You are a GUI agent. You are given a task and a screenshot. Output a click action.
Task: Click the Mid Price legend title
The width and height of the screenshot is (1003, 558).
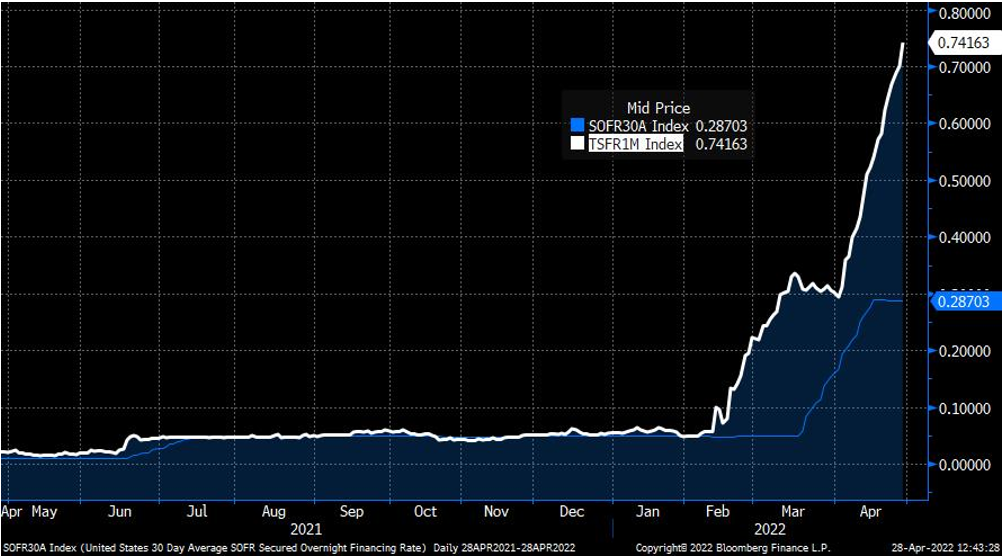[x=657, y=107]
